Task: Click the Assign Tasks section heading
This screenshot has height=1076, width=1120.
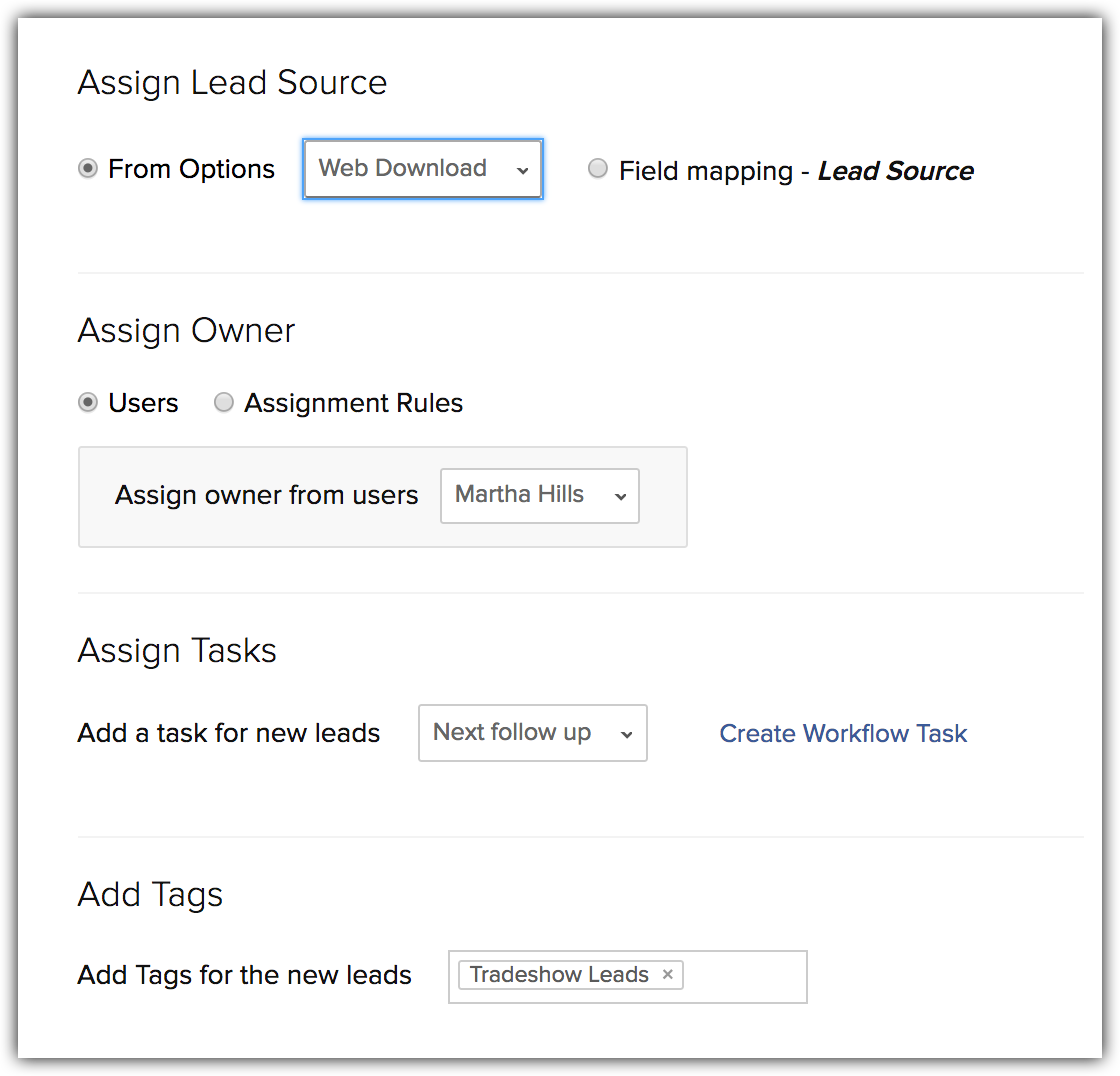Action: point(177,651)
